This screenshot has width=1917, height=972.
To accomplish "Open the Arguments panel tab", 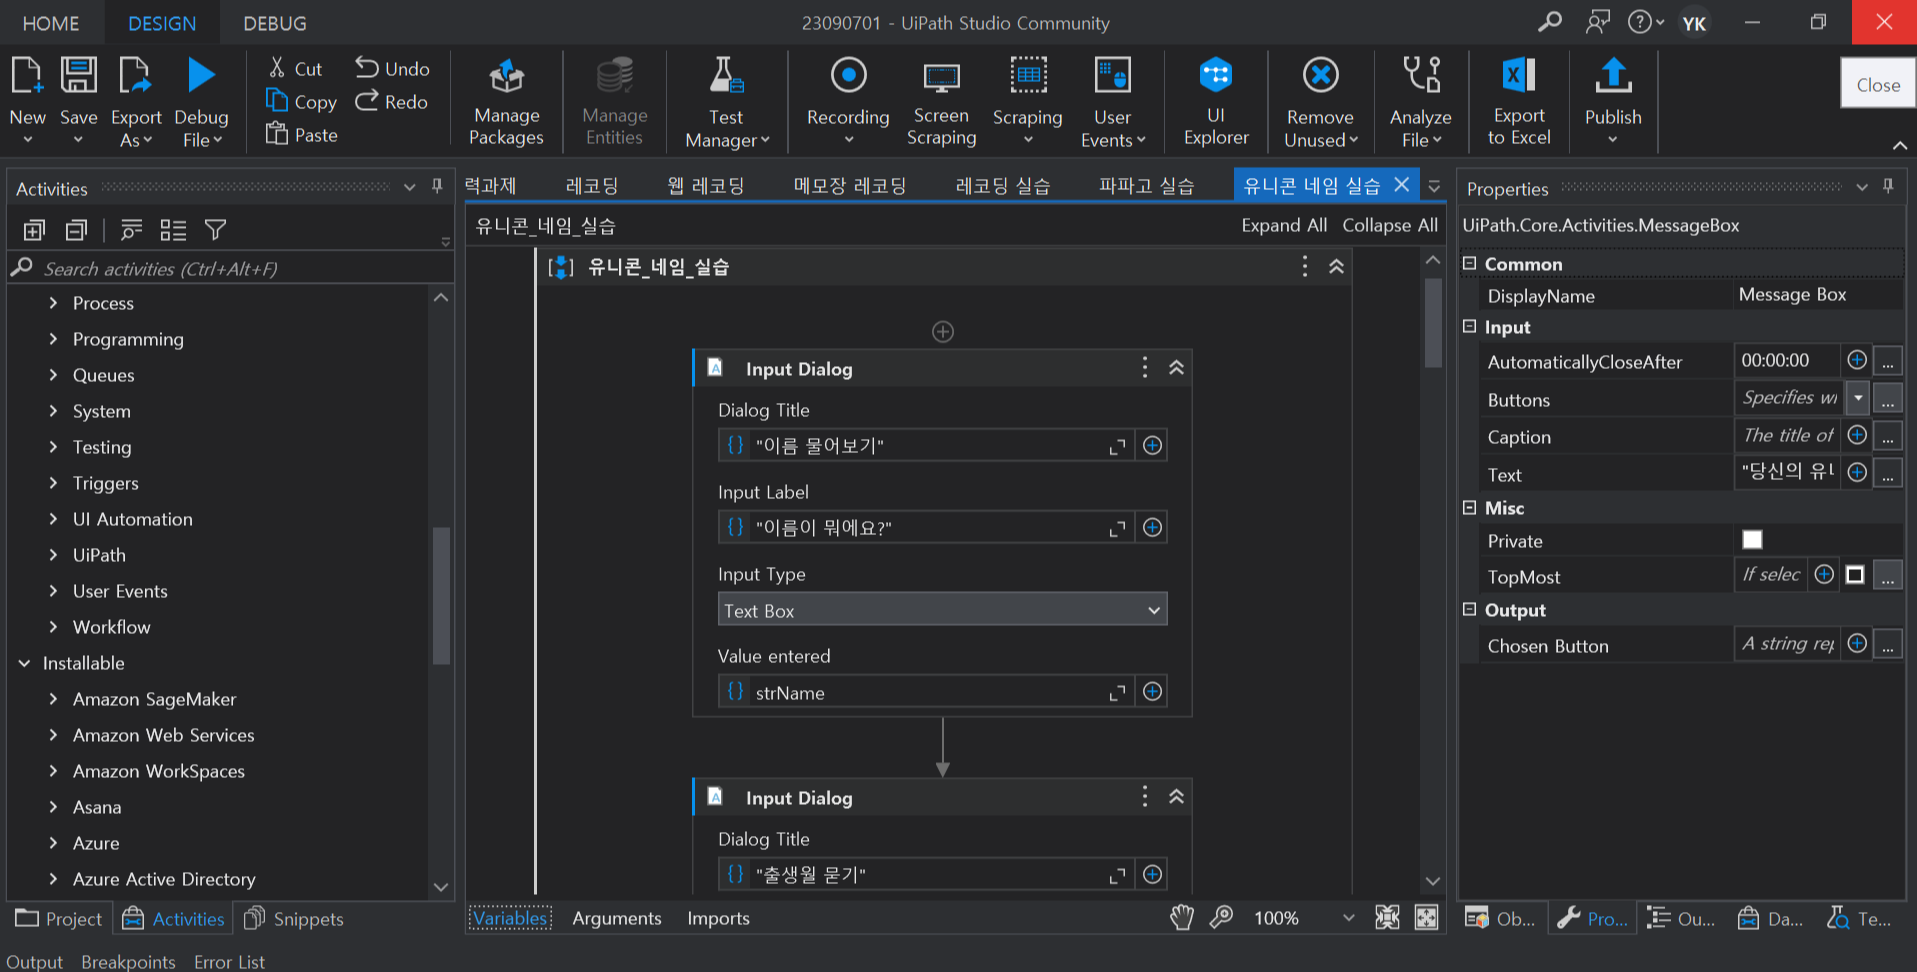I will click(617, 918).
